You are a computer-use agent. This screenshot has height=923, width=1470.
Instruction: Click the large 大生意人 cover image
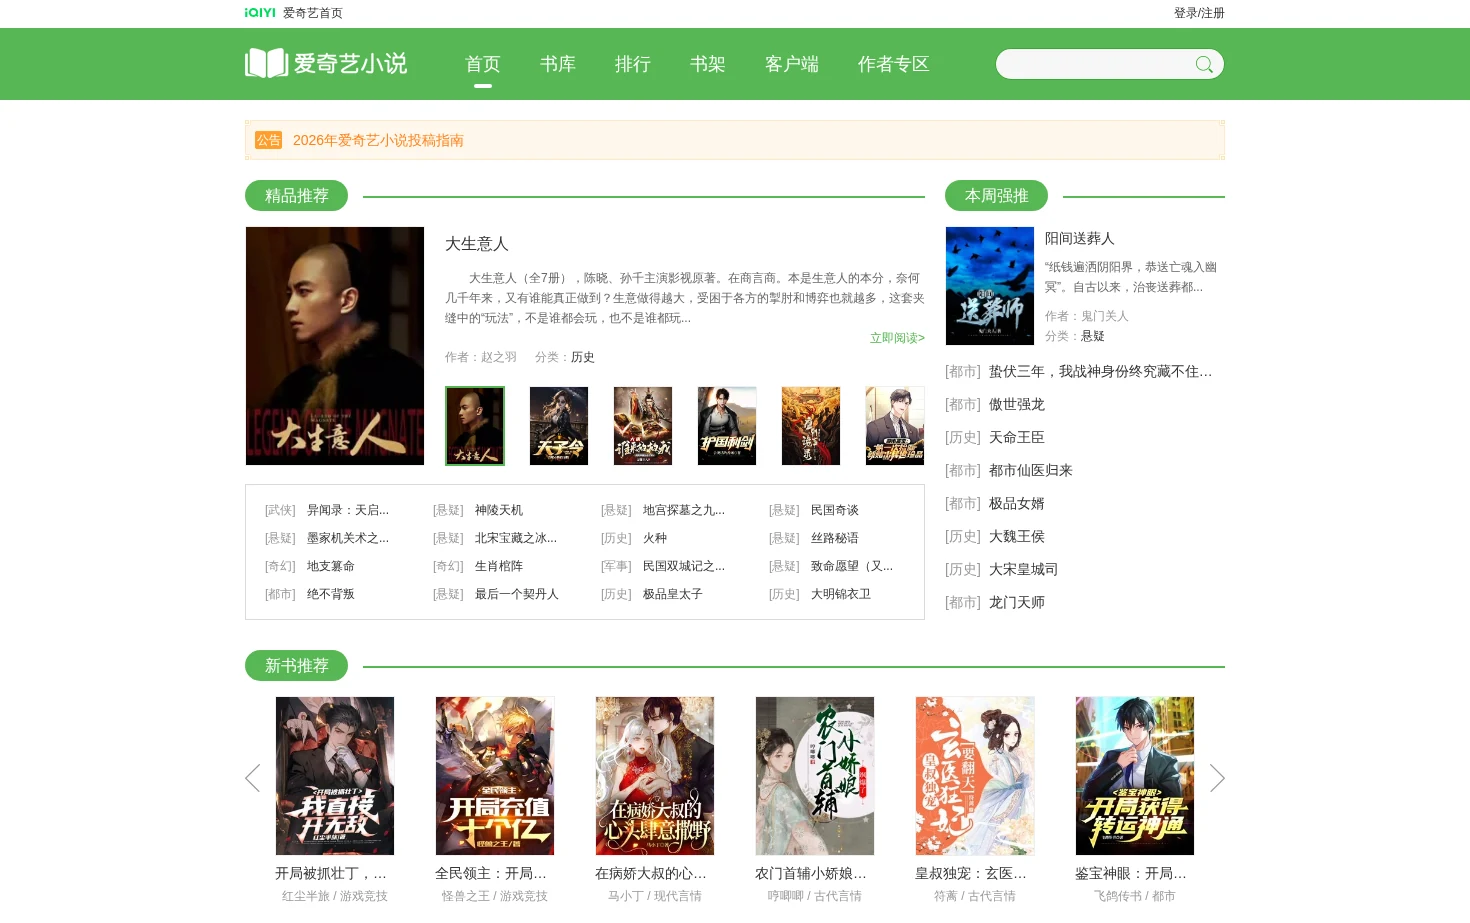335,346
